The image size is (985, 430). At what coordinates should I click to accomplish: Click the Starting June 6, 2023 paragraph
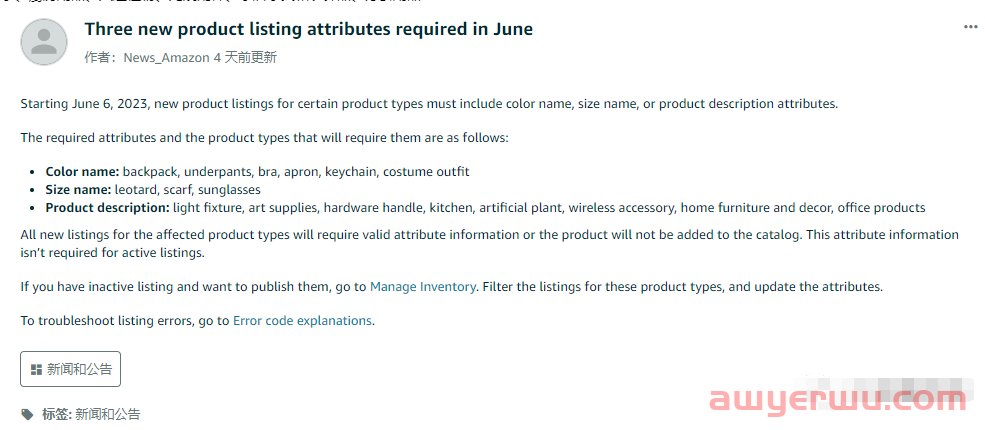point(429,104)
